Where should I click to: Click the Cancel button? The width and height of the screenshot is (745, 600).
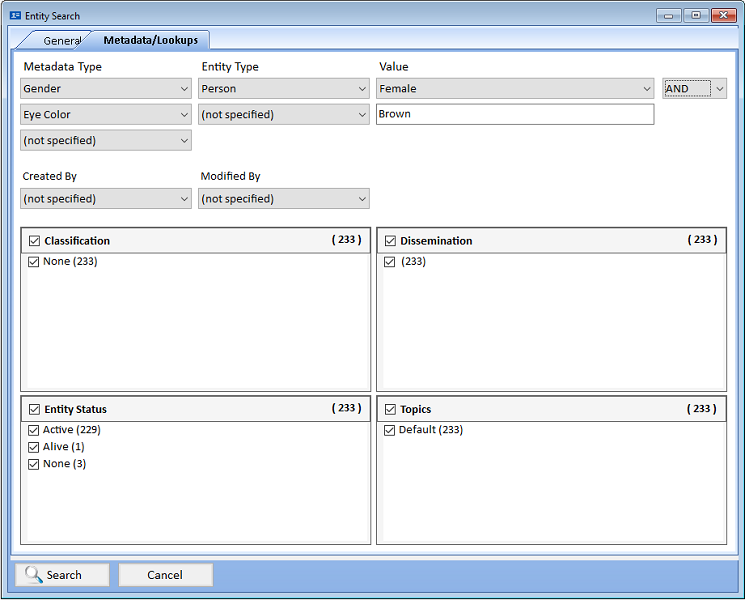click(x=165, y=575)
